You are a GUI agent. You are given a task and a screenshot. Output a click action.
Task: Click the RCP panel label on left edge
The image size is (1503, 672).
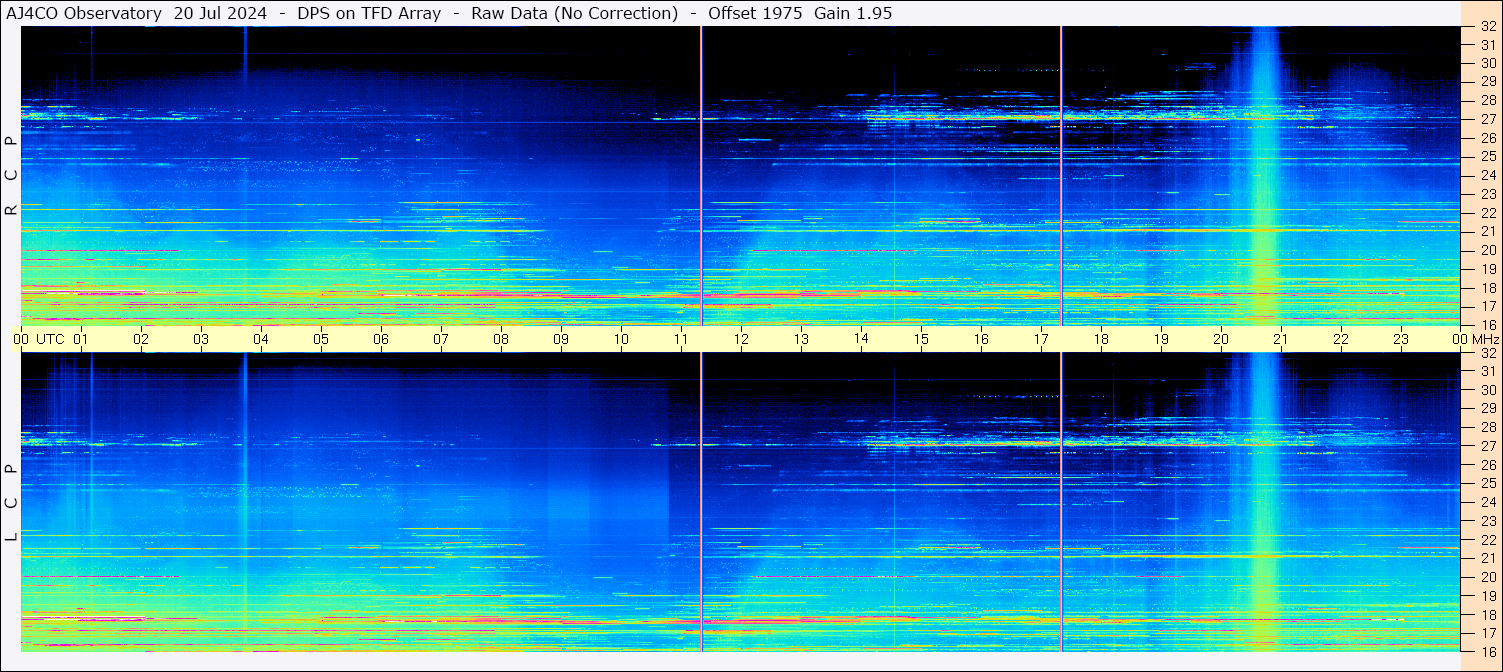pyautogui.click(x=11, y=175)
